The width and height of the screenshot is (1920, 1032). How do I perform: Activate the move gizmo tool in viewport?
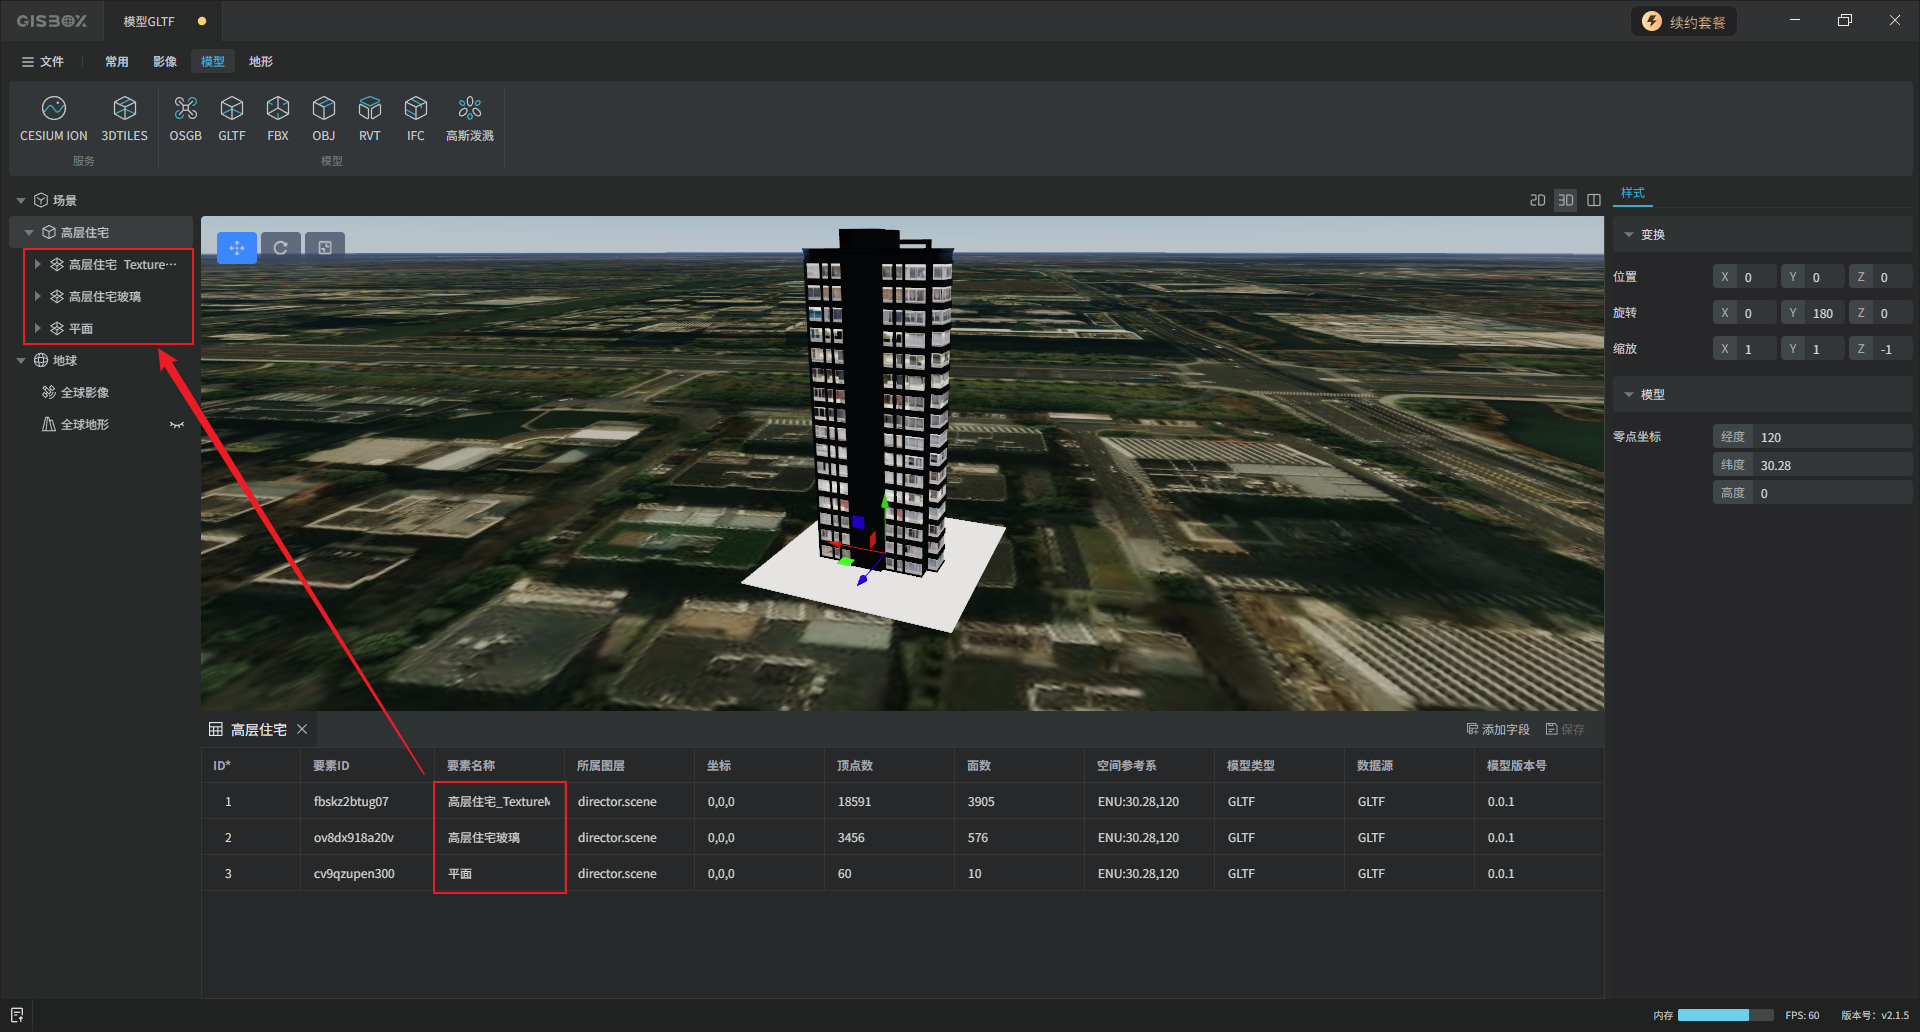point(237,248)
